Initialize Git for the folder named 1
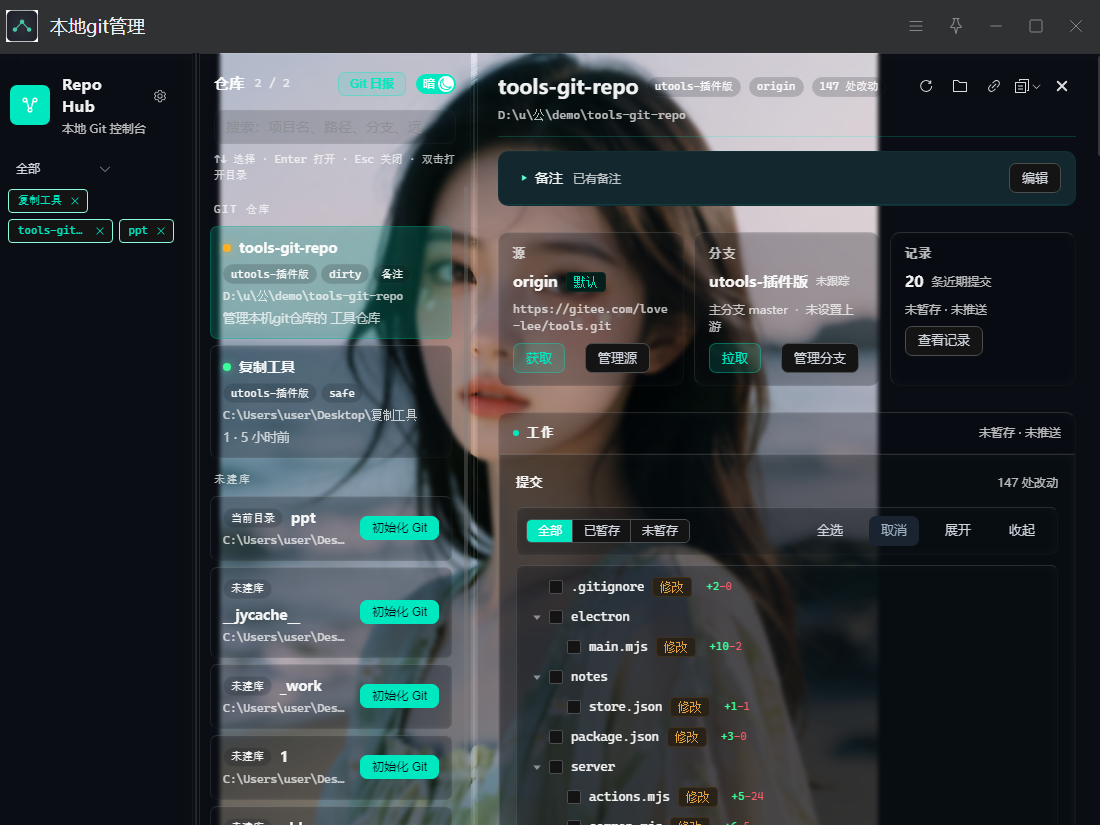This screenshot has height=825, width=1100. (x=399, y=767)
